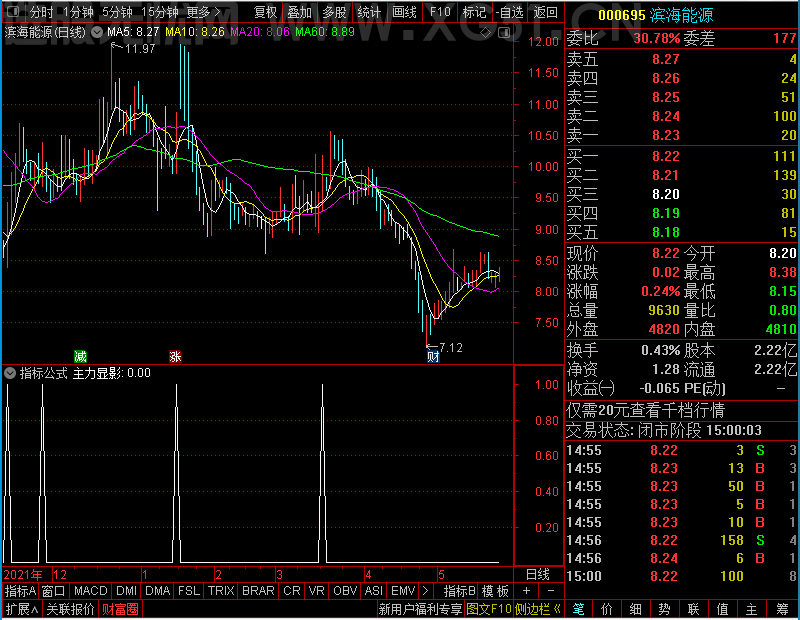This screenshot has width=800, height=620.
Task: Switch to the FSL indicator
Action: point(189,591)
